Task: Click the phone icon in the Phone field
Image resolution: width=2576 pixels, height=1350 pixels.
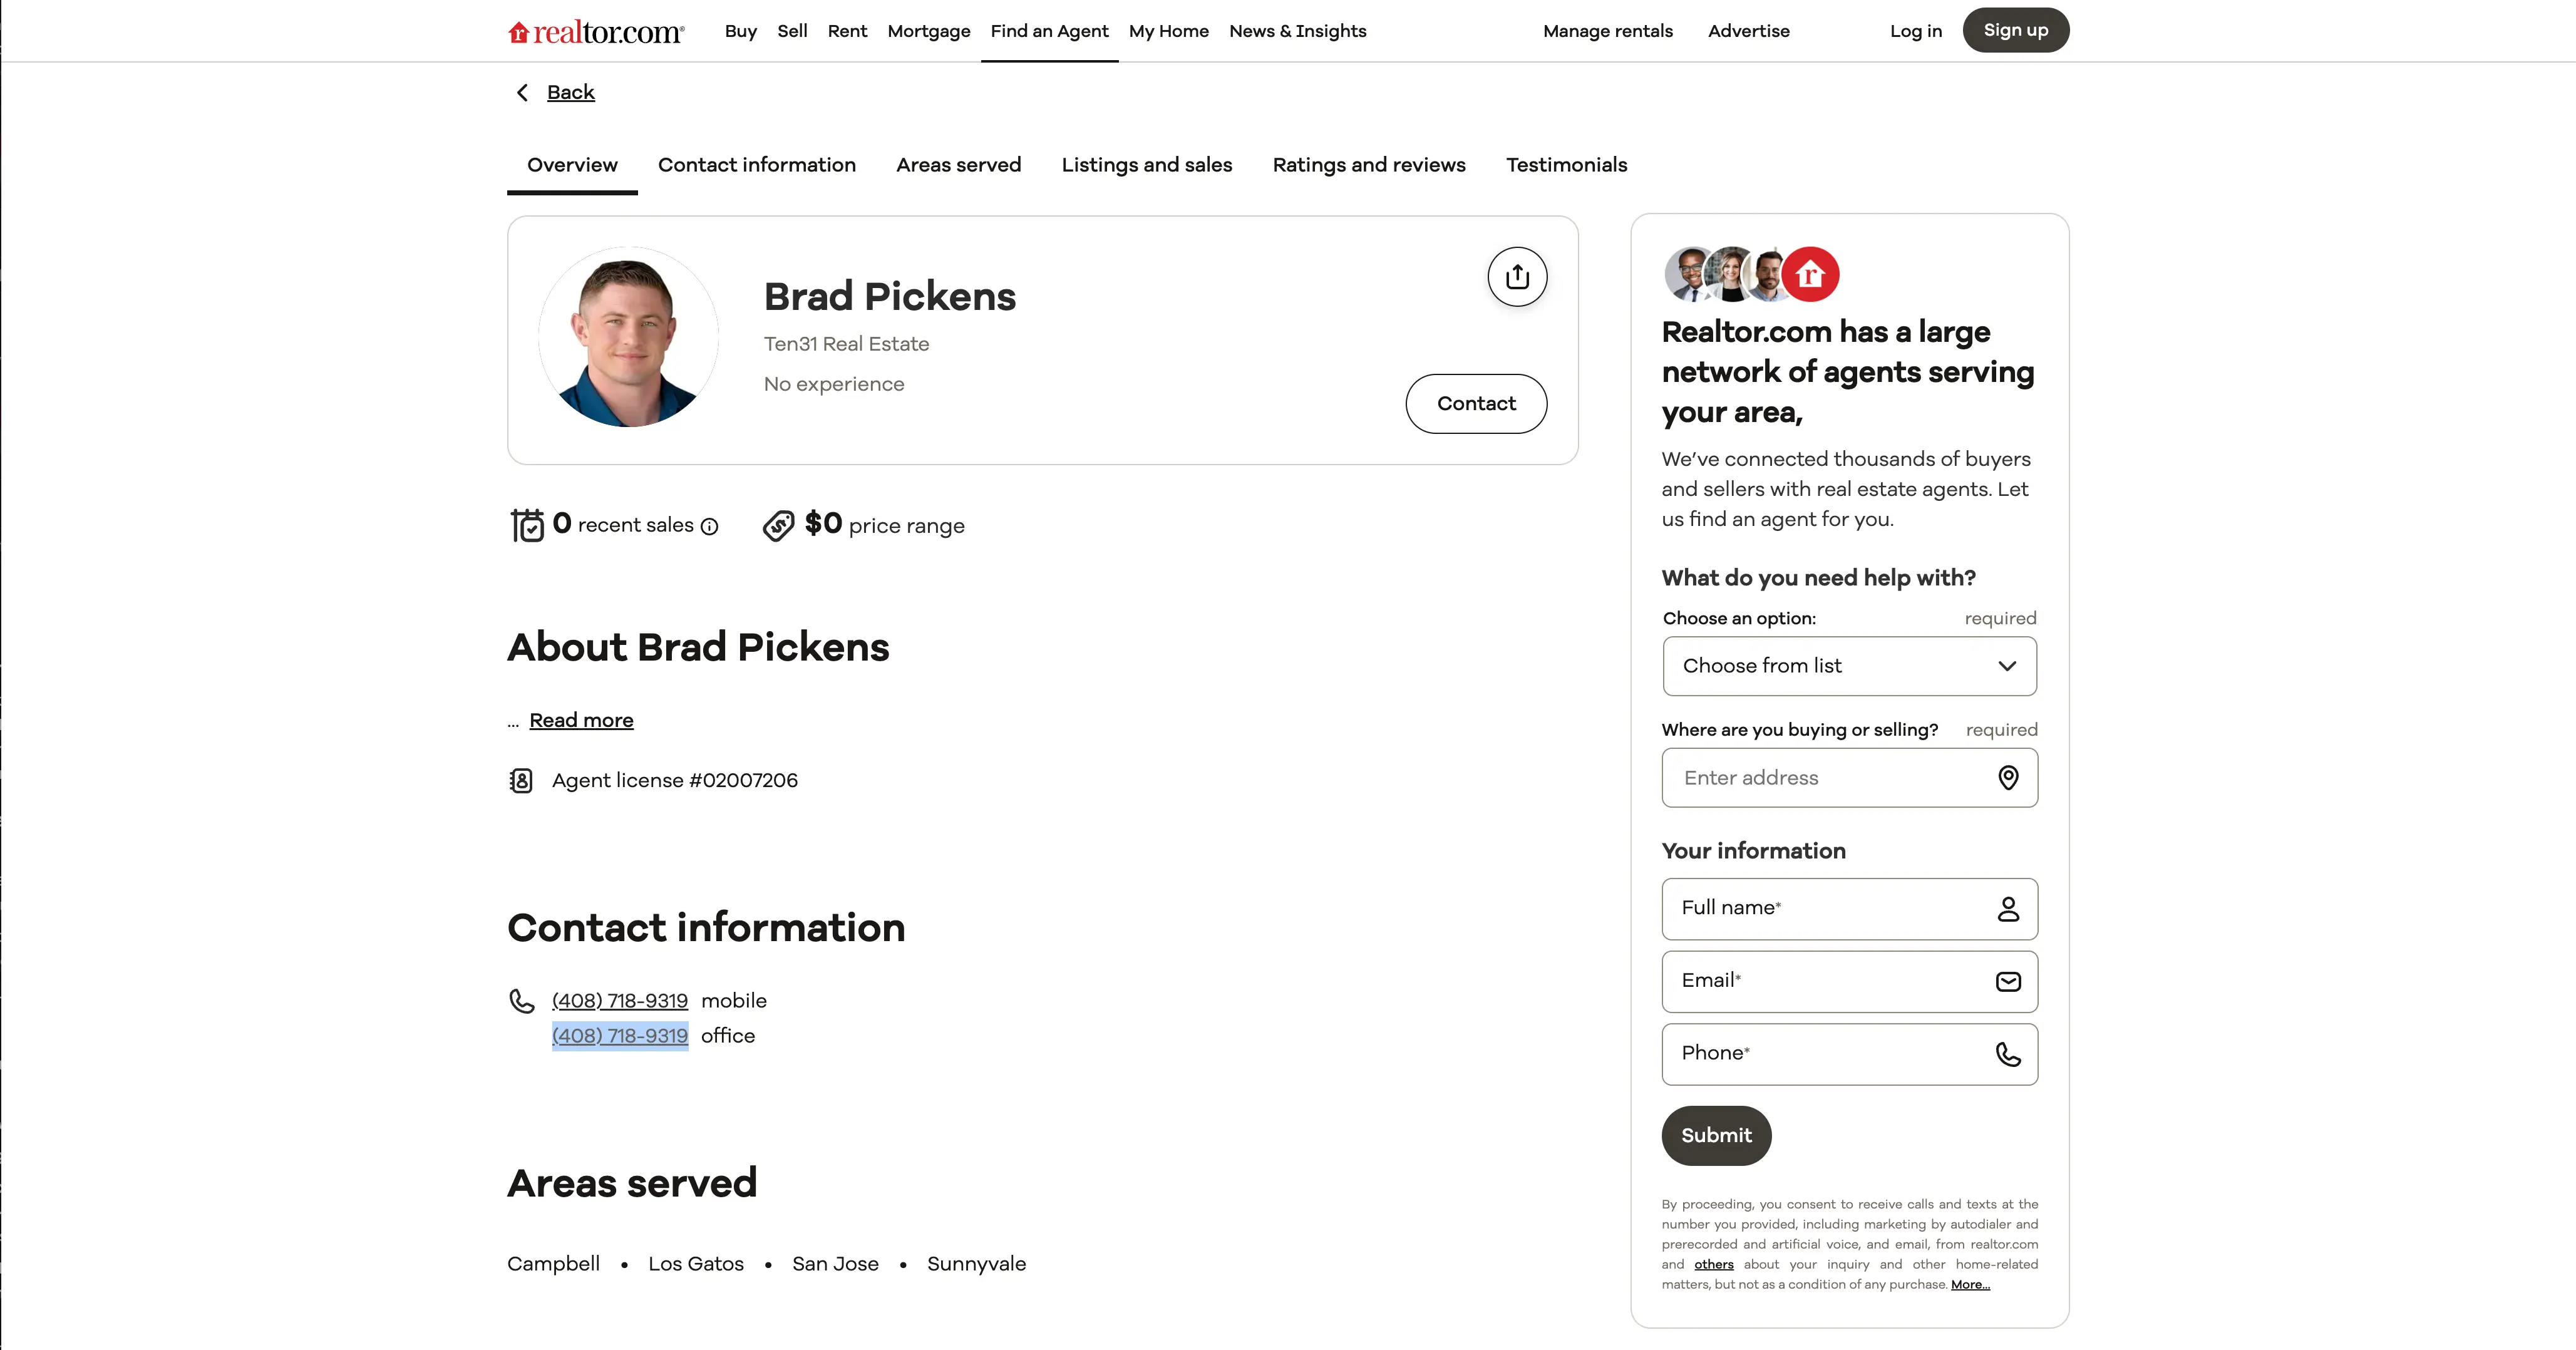Action: (2009, 1054)
